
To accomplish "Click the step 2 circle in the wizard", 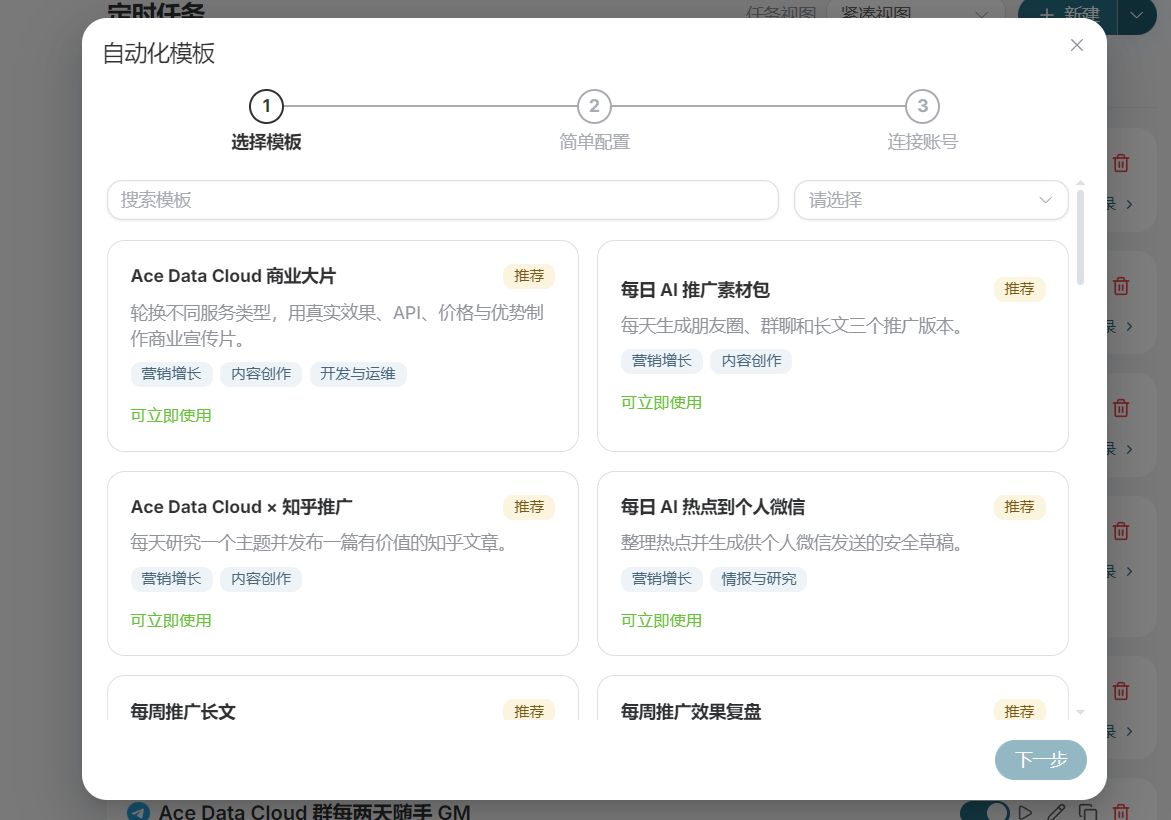I will (594, 106).
